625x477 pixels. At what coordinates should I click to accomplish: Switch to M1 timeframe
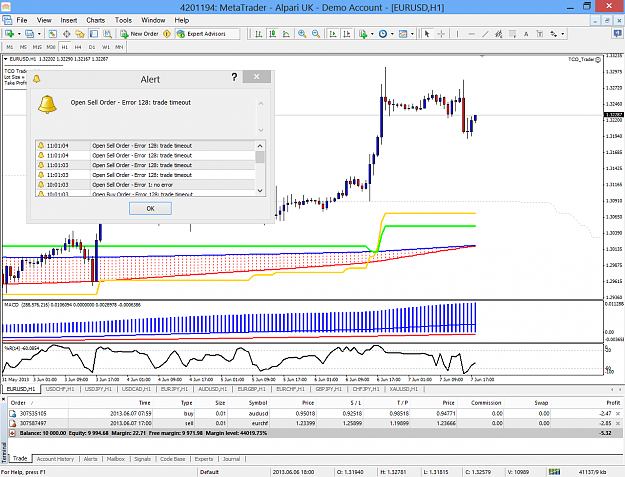tap(10, 47)
